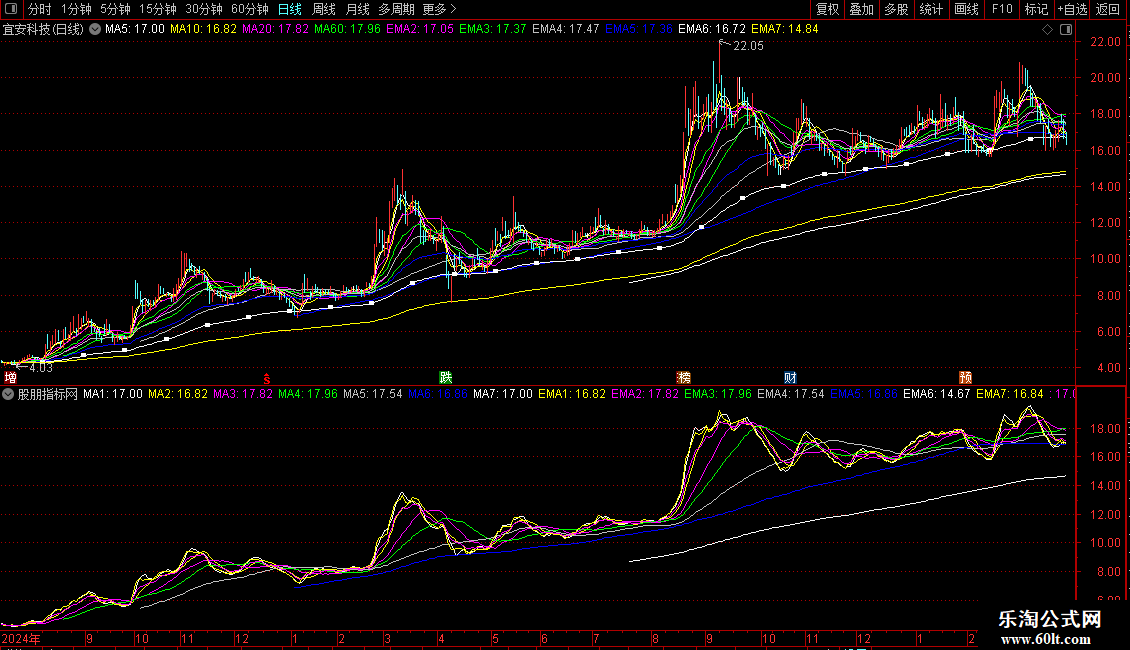Image resolution: width=1130 pixels, height=650 pixels.
Task: Select the 15分钟 period tab
Action: [x=158, y=9]
